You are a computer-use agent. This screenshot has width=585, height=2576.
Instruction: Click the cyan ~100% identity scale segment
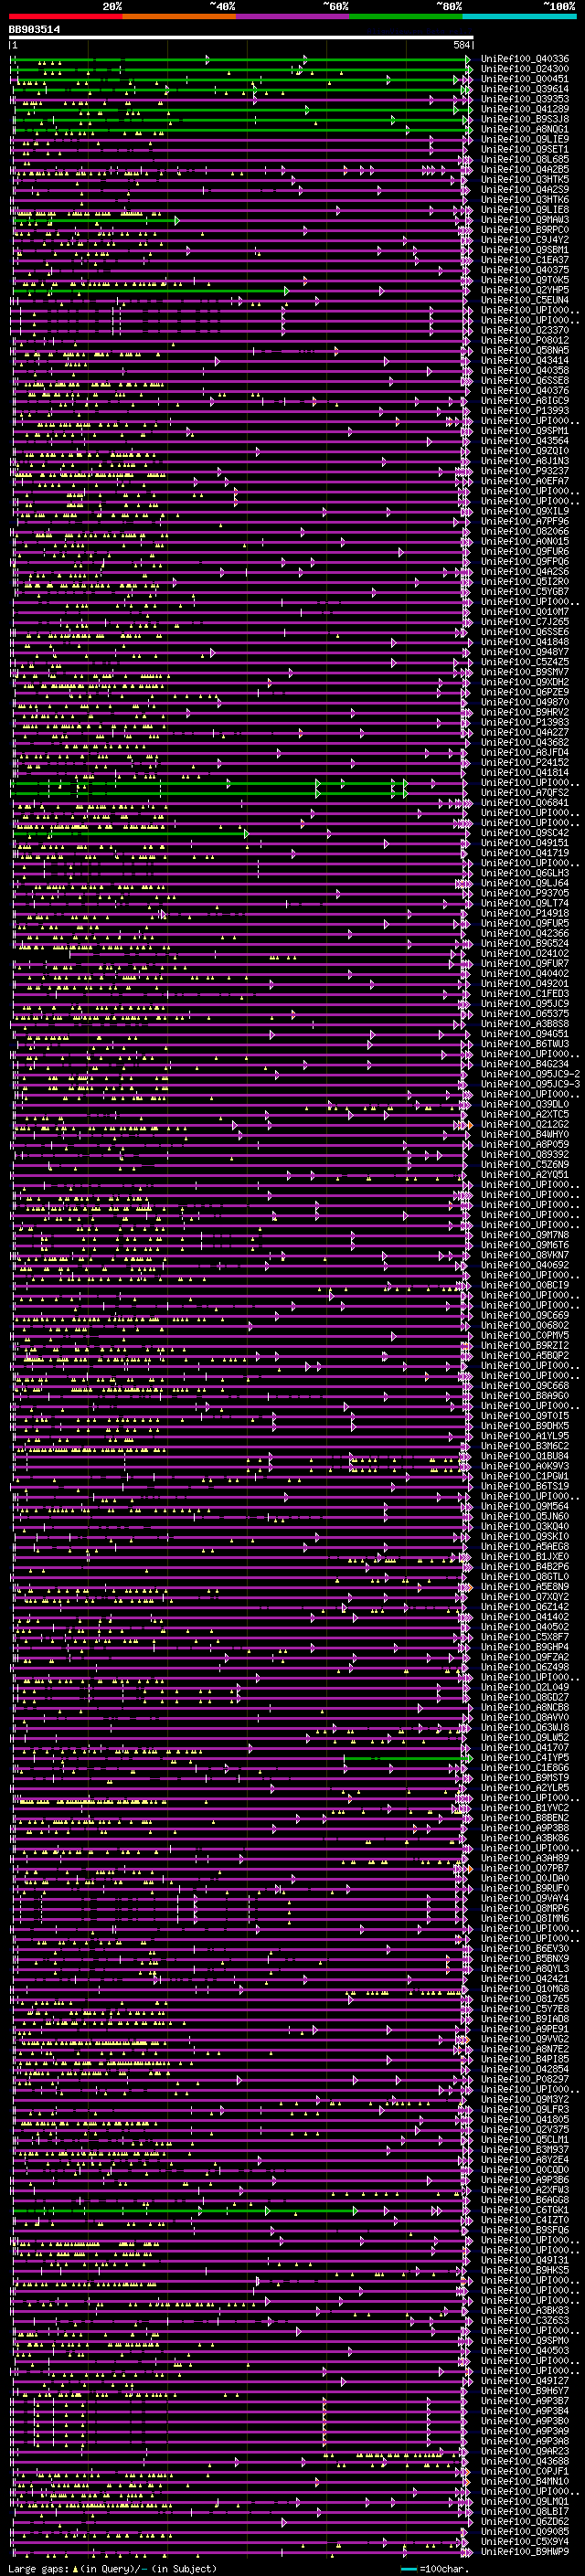pos(519,16)
